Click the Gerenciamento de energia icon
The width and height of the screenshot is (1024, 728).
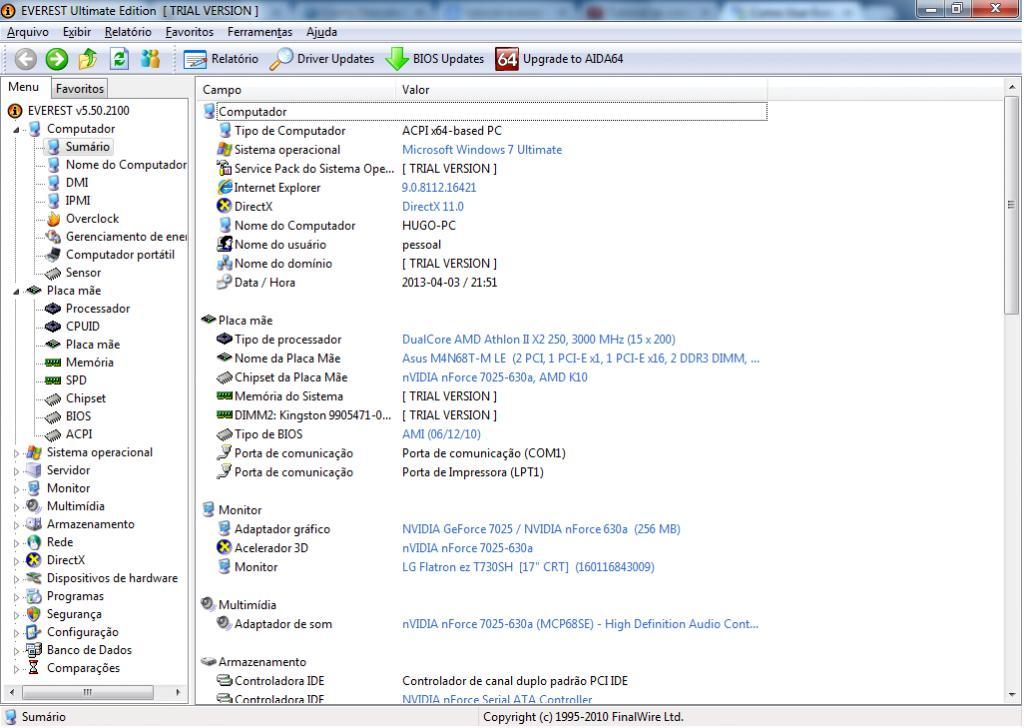click(54, 236)
